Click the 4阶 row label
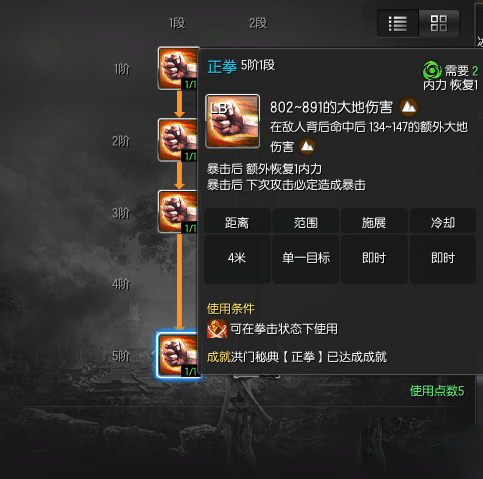This screenshot has width=483, height=479. coord(121,284)
